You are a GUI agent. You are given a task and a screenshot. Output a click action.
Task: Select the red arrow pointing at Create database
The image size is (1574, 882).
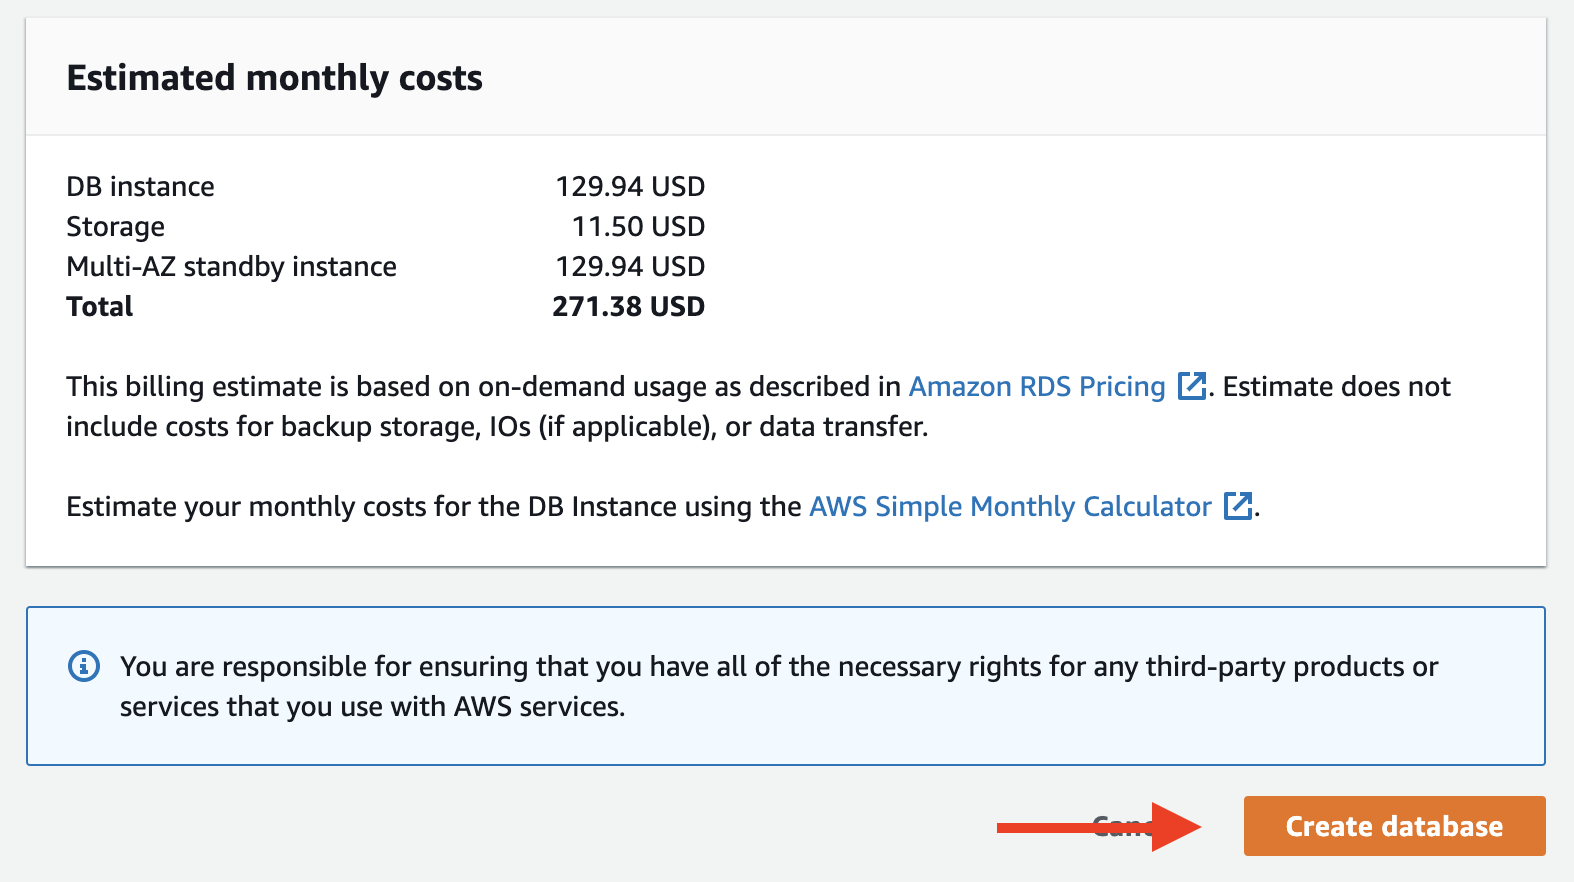1100,826
